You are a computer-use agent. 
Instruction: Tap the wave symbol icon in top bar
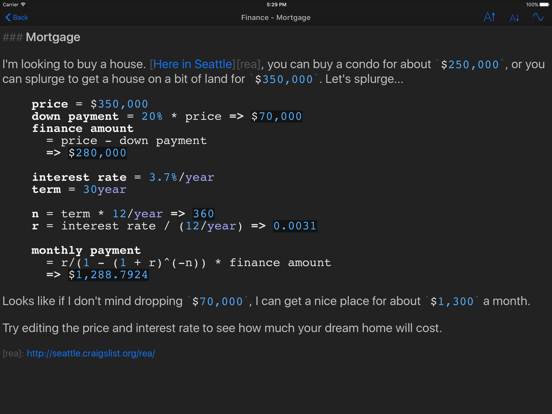coord(538,17)
